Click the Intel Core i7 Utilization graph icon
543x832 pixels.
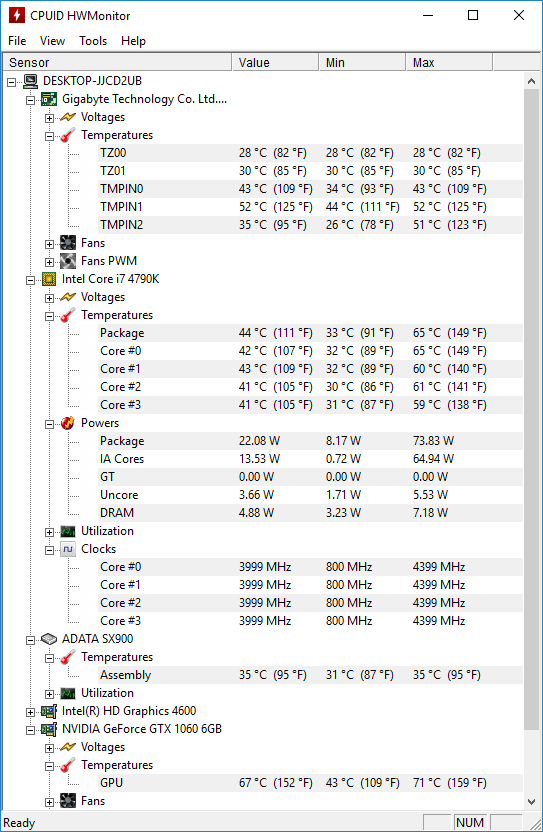pos(68,531)
